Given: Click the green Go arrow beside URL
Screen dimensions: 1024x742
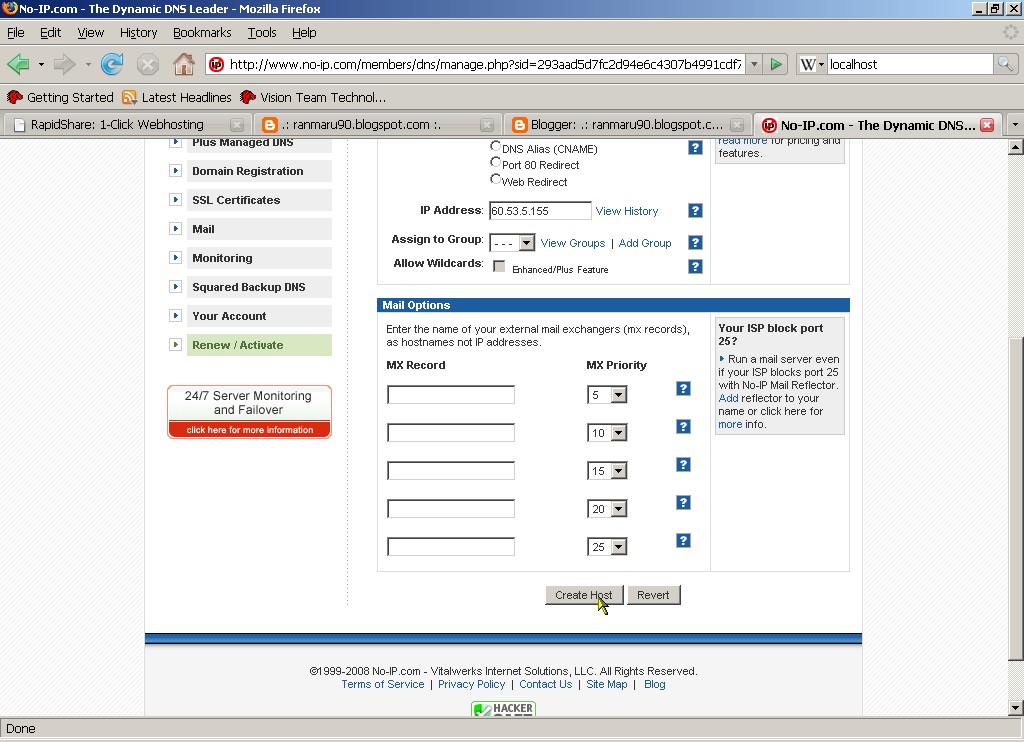Looking at the screenshot, I should [776, 64].
